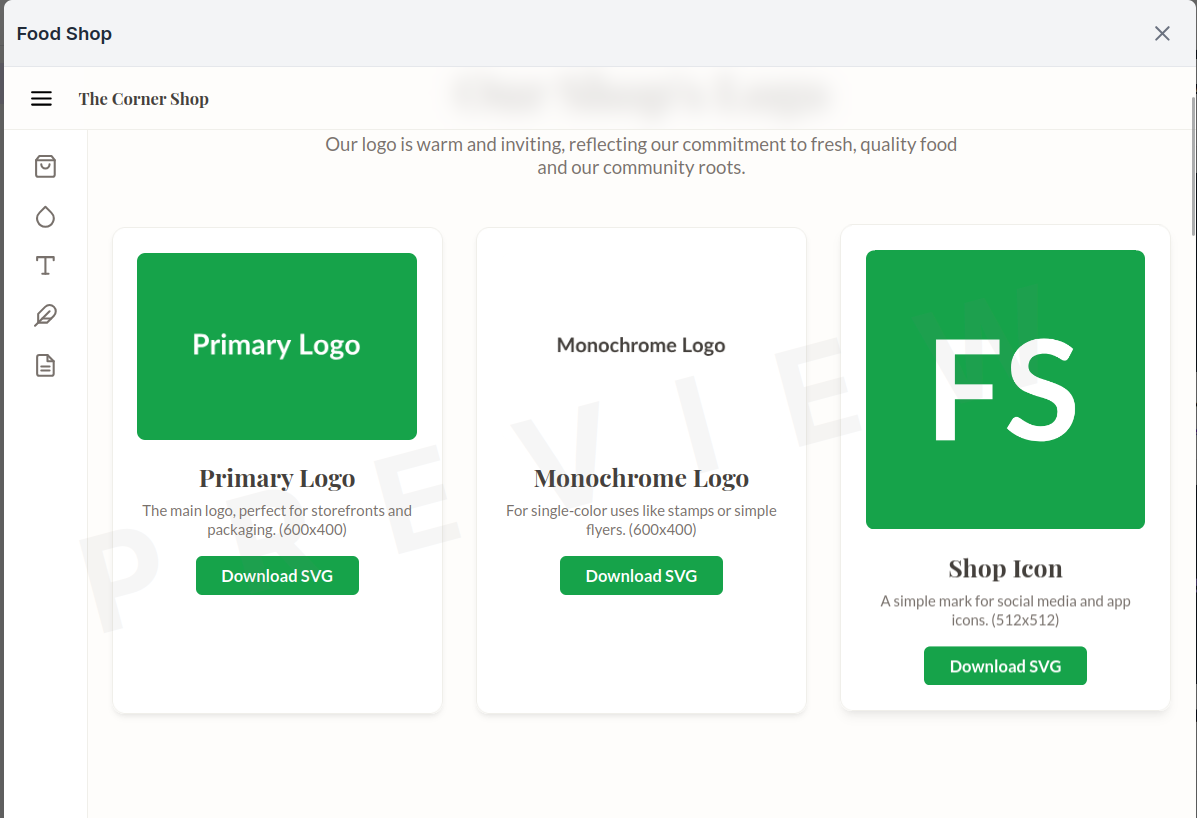This screenshot has height=818, width=1197.
Task: Click the Food Shop window title
Action: tap(64, 34)
